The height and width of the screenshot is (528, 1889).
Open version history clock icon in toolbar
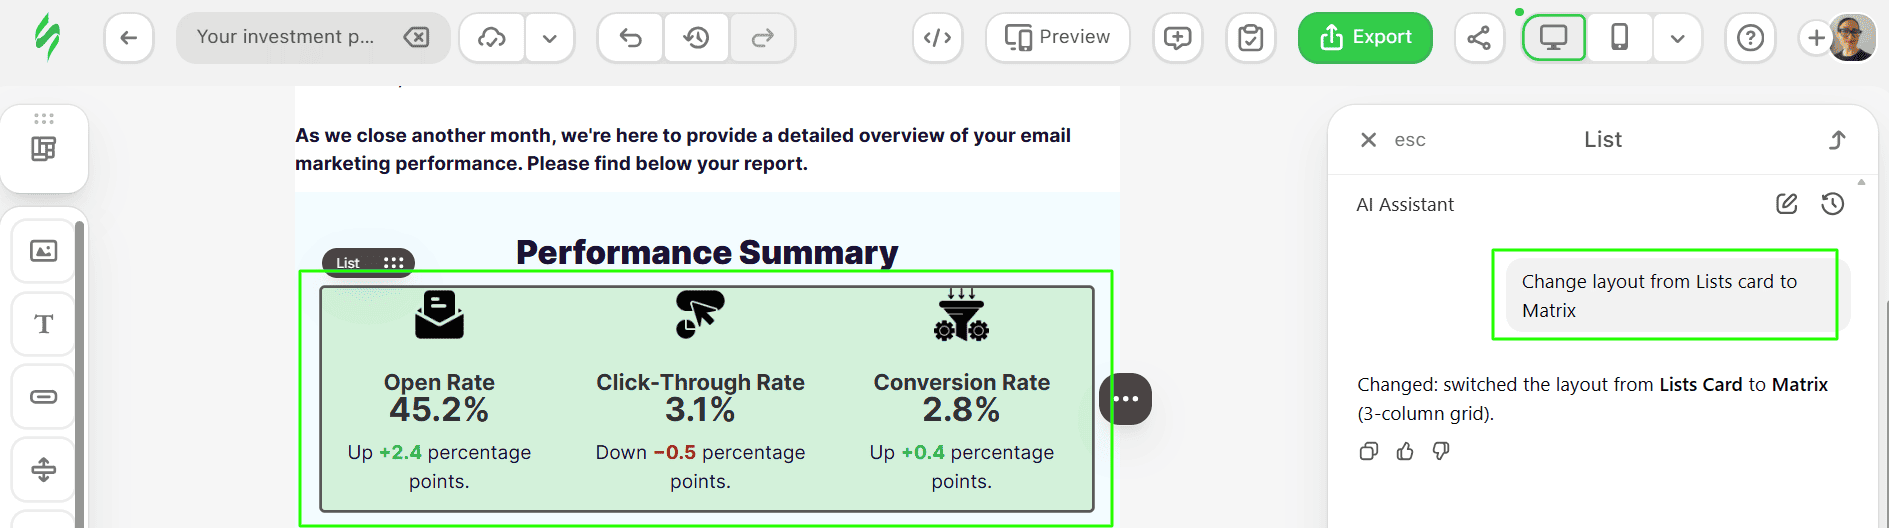(x=696, y=38)
